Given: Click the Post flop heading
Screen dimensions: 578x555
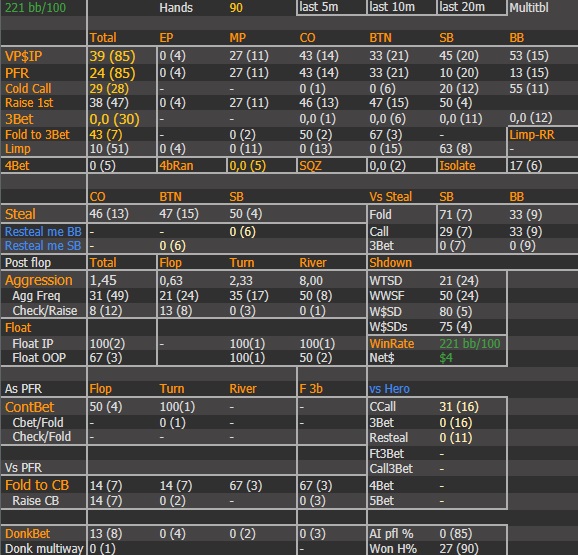Looking at the screenshot, I should click(x=28, y=262).
